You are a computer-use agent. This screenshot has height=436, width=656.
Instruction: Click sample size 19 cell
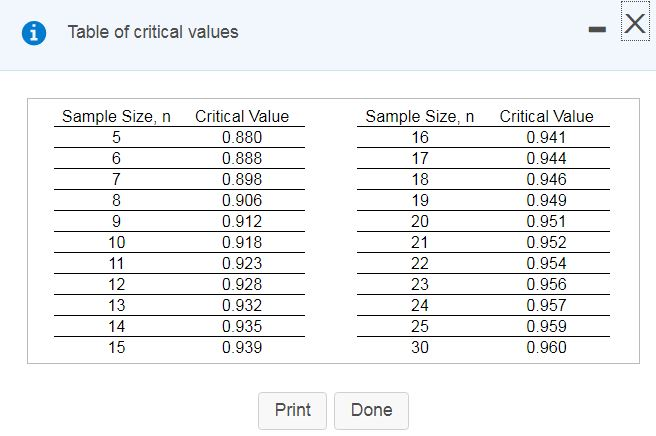(420, 200)
